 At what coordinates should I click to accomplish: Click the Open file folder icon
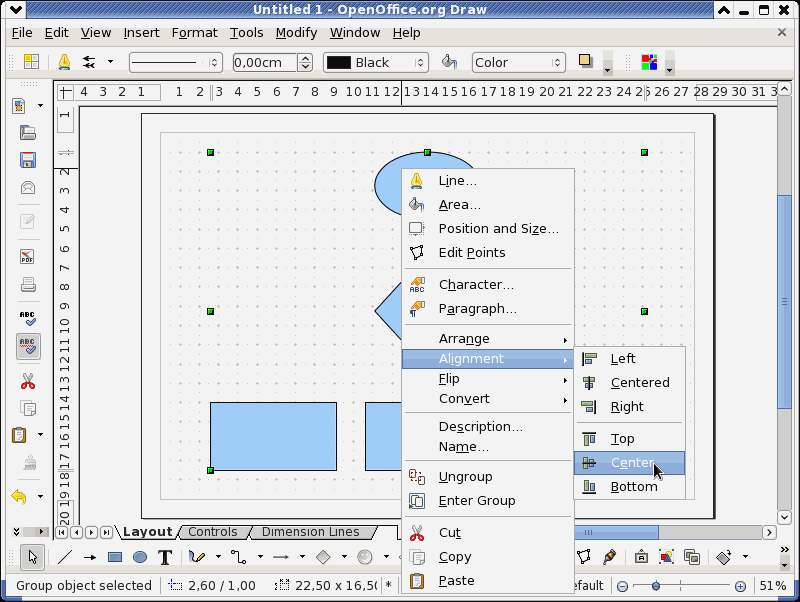tap(28, 133)
